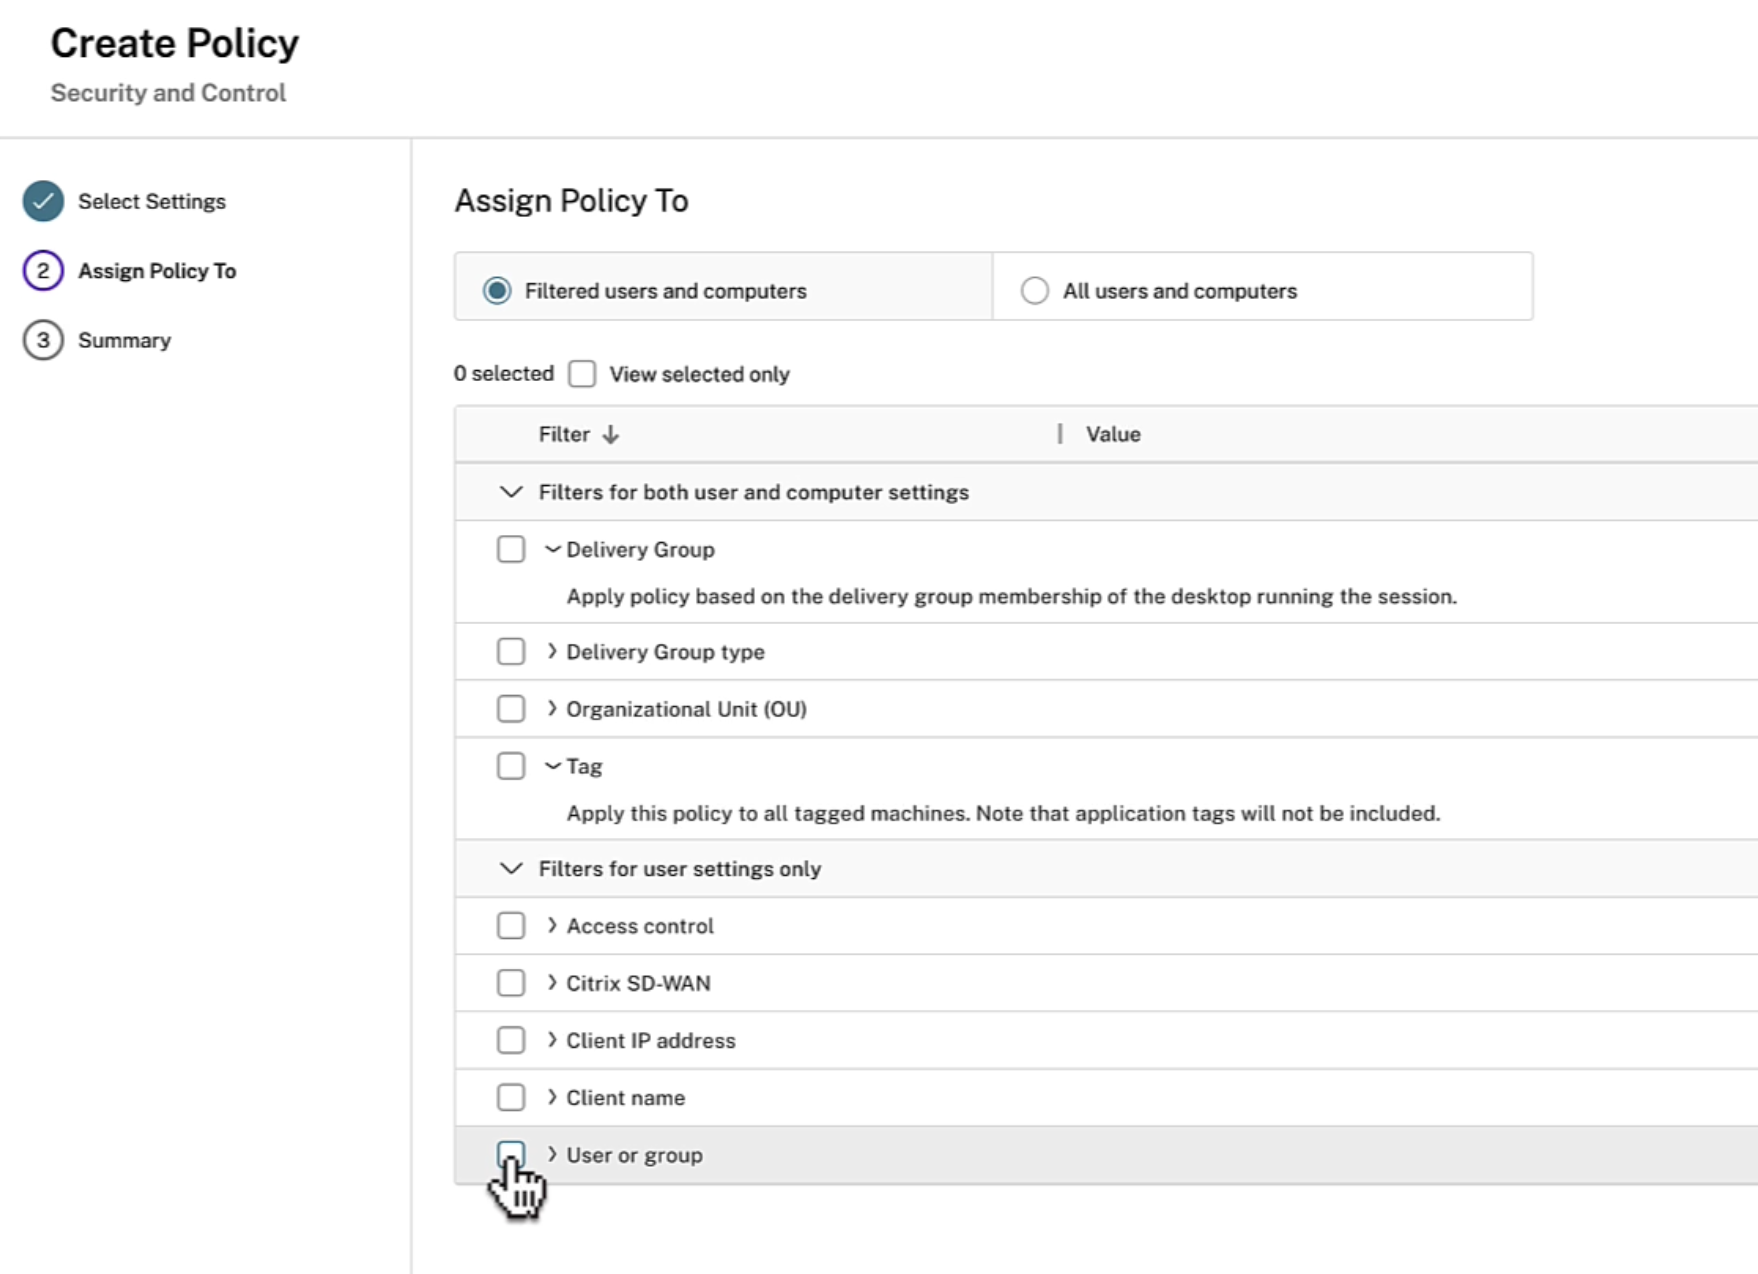Collapse the Tag filter description
Screen dimensions: 1758x1274
click(552, 766)
